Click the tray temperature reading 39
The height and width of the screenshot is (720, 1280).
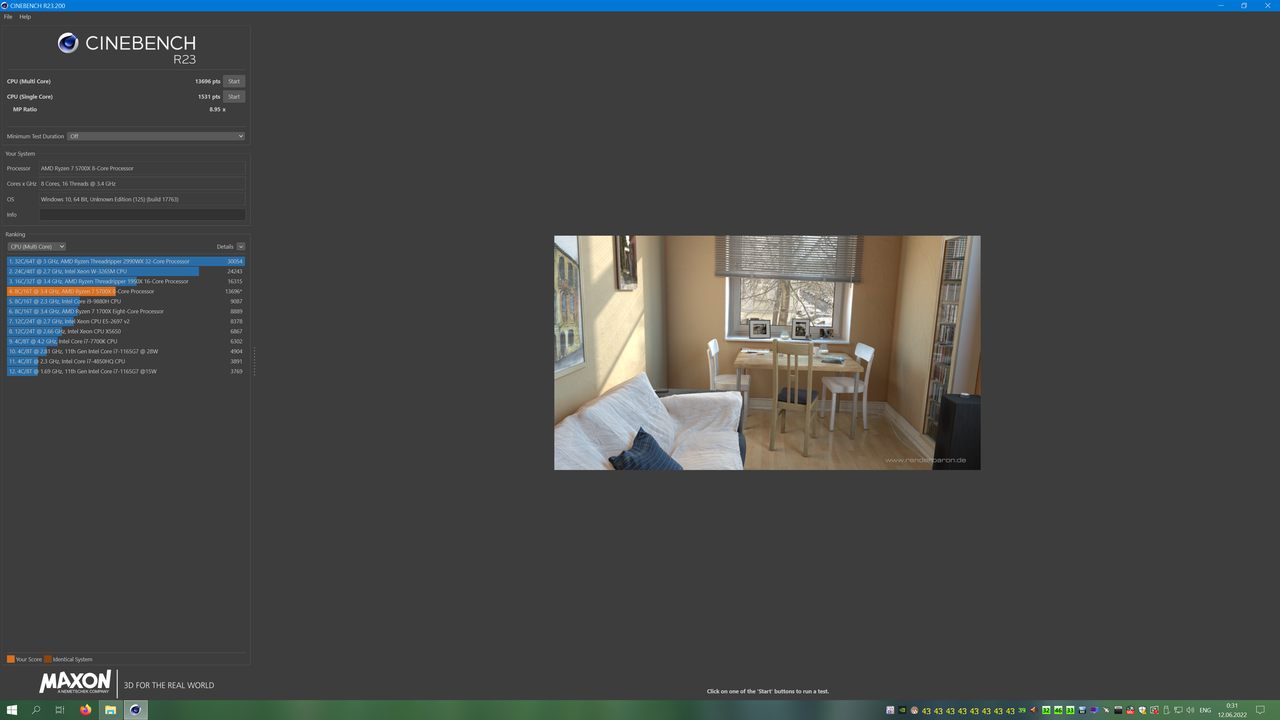point(1022,710)
